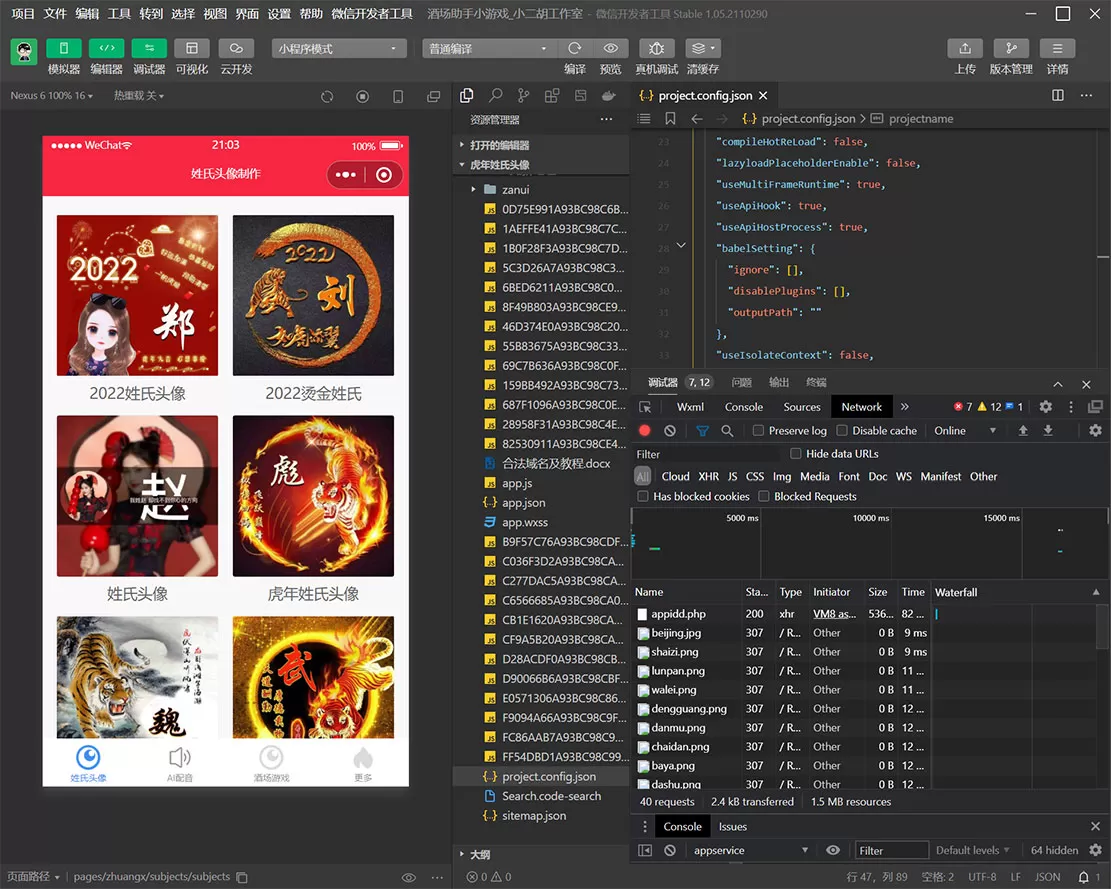Screen dimensions: 1111x889
Task: Open the 工具 menu in the menu bar
Action: tap(119, 14)
